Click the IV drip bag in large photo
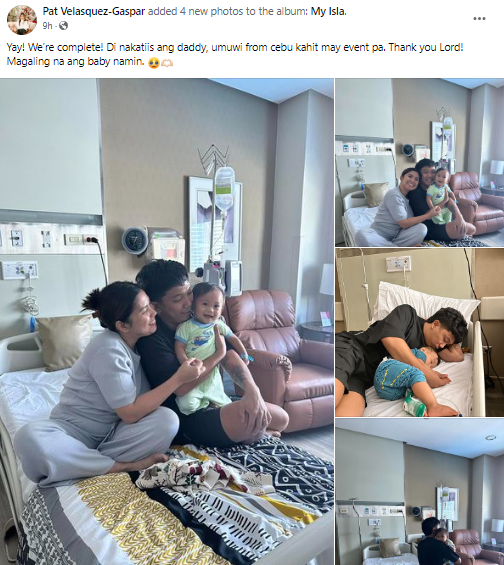This screenshot has width=504, height=565. coord(224,188)
